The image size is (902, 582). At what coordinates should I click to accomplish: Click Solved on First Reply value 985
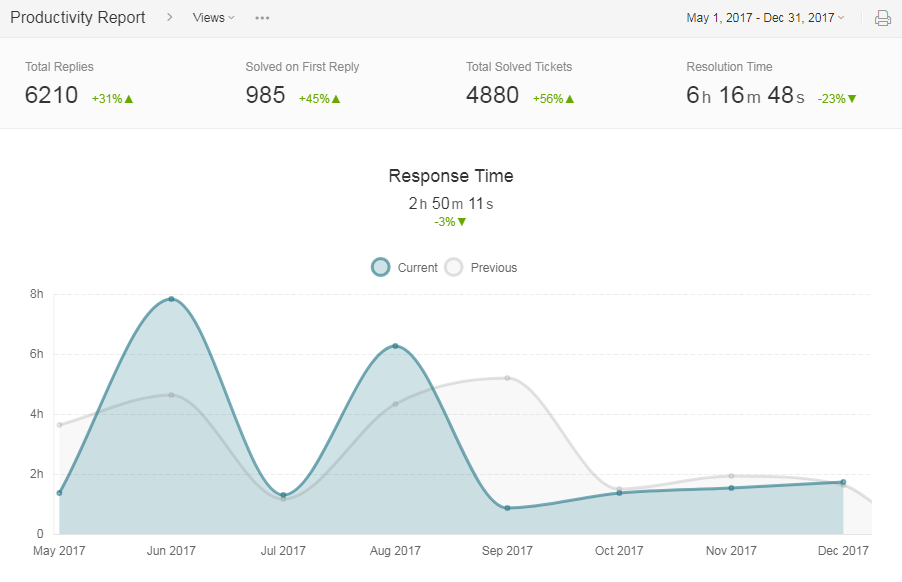pyautogui.click(x=265, y=95)
